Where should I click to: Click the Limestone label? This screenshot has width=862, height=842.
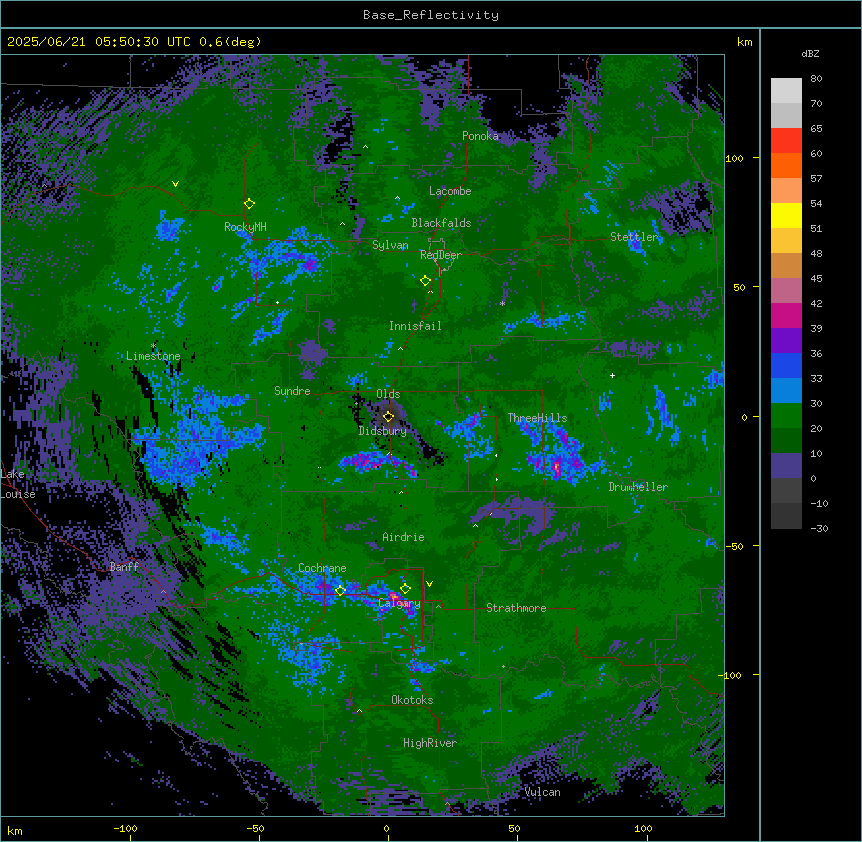click(153, 356)
